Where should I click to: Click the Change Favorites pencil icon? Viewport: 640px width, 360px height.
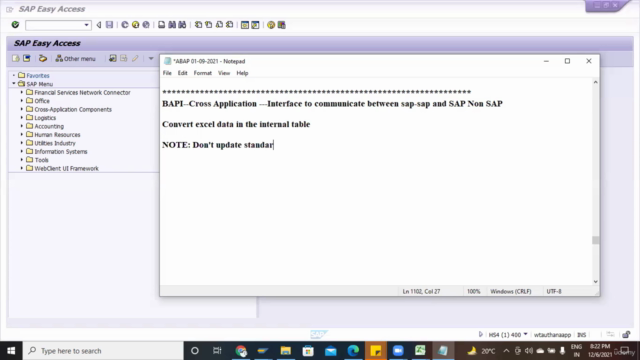[x=135, y=58]
